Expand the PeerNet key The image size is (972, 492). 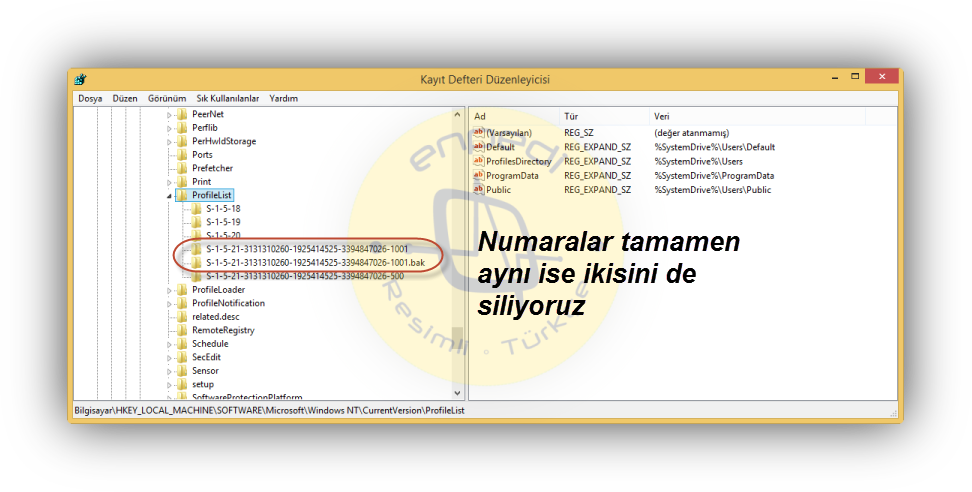(169, 115)
